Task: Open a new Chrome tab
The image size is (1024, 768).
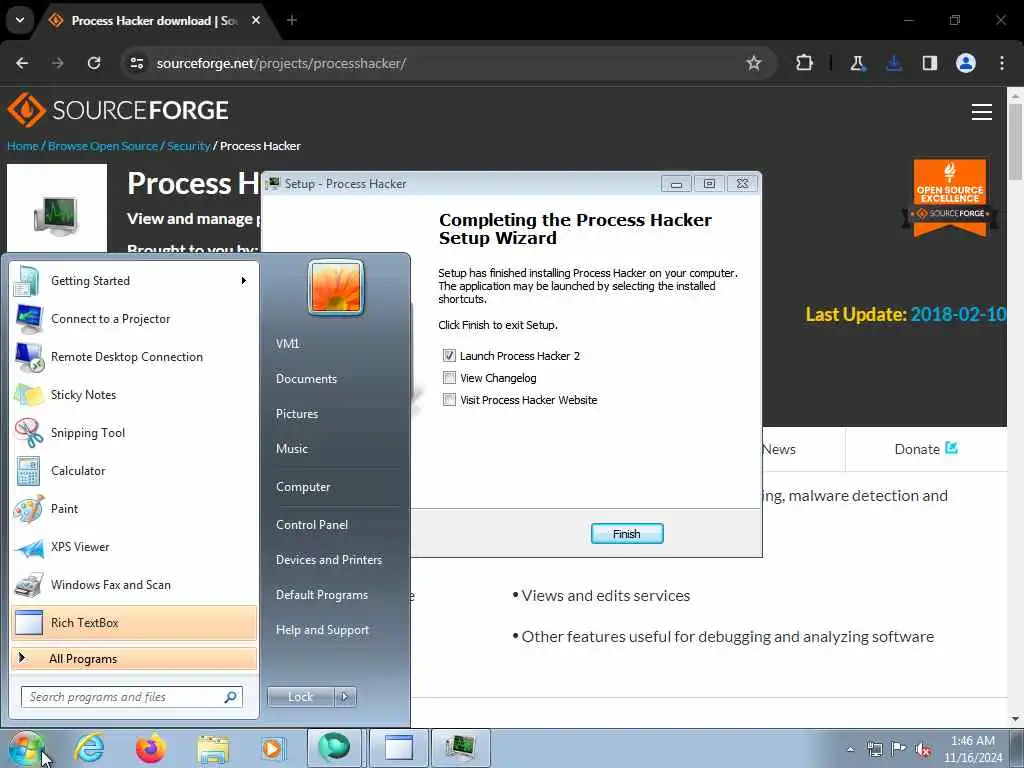Action: click(x=292, y=20)
